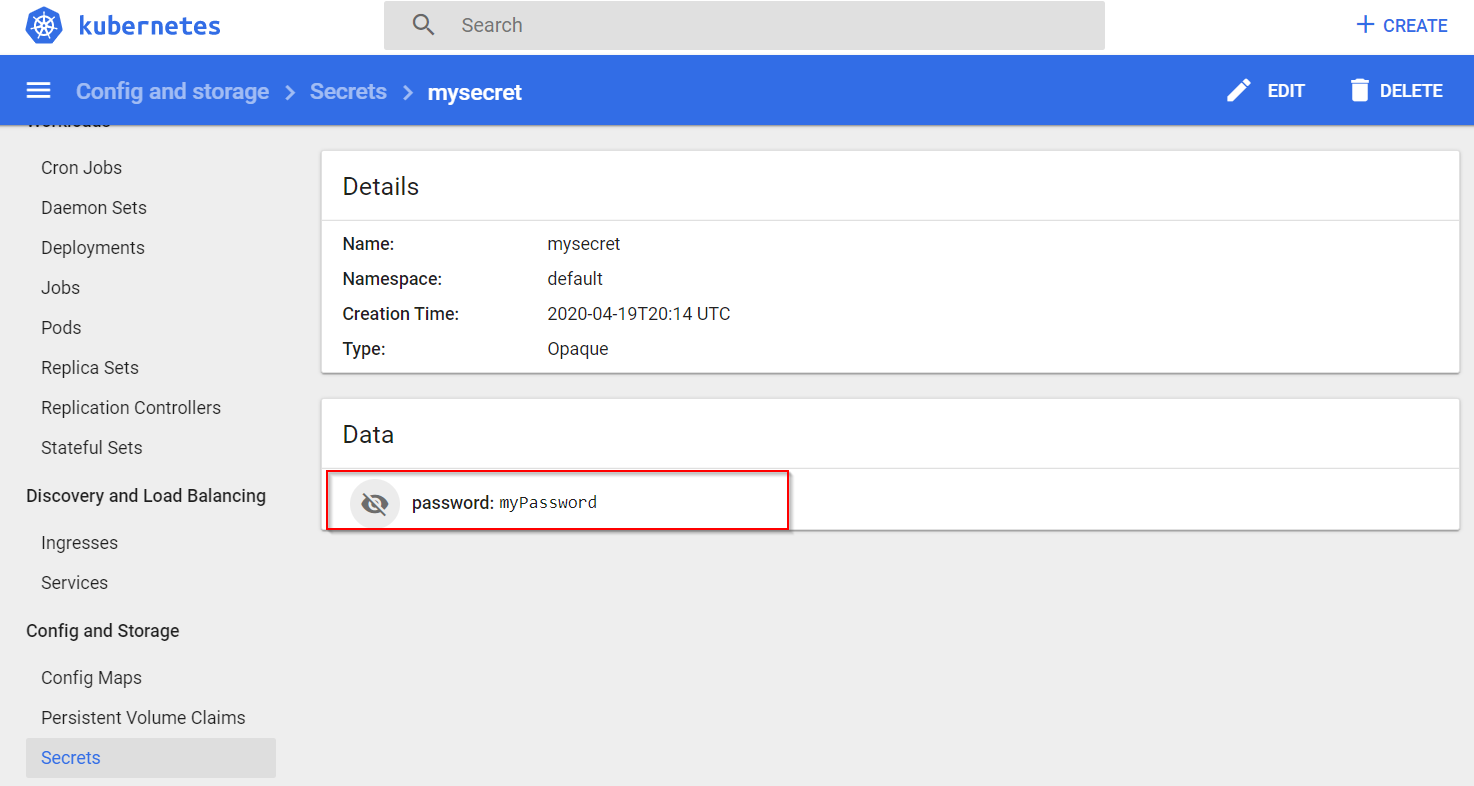Click the Secrets breadcrumb link
The image size is (1474, 786).
pos(348,90)
